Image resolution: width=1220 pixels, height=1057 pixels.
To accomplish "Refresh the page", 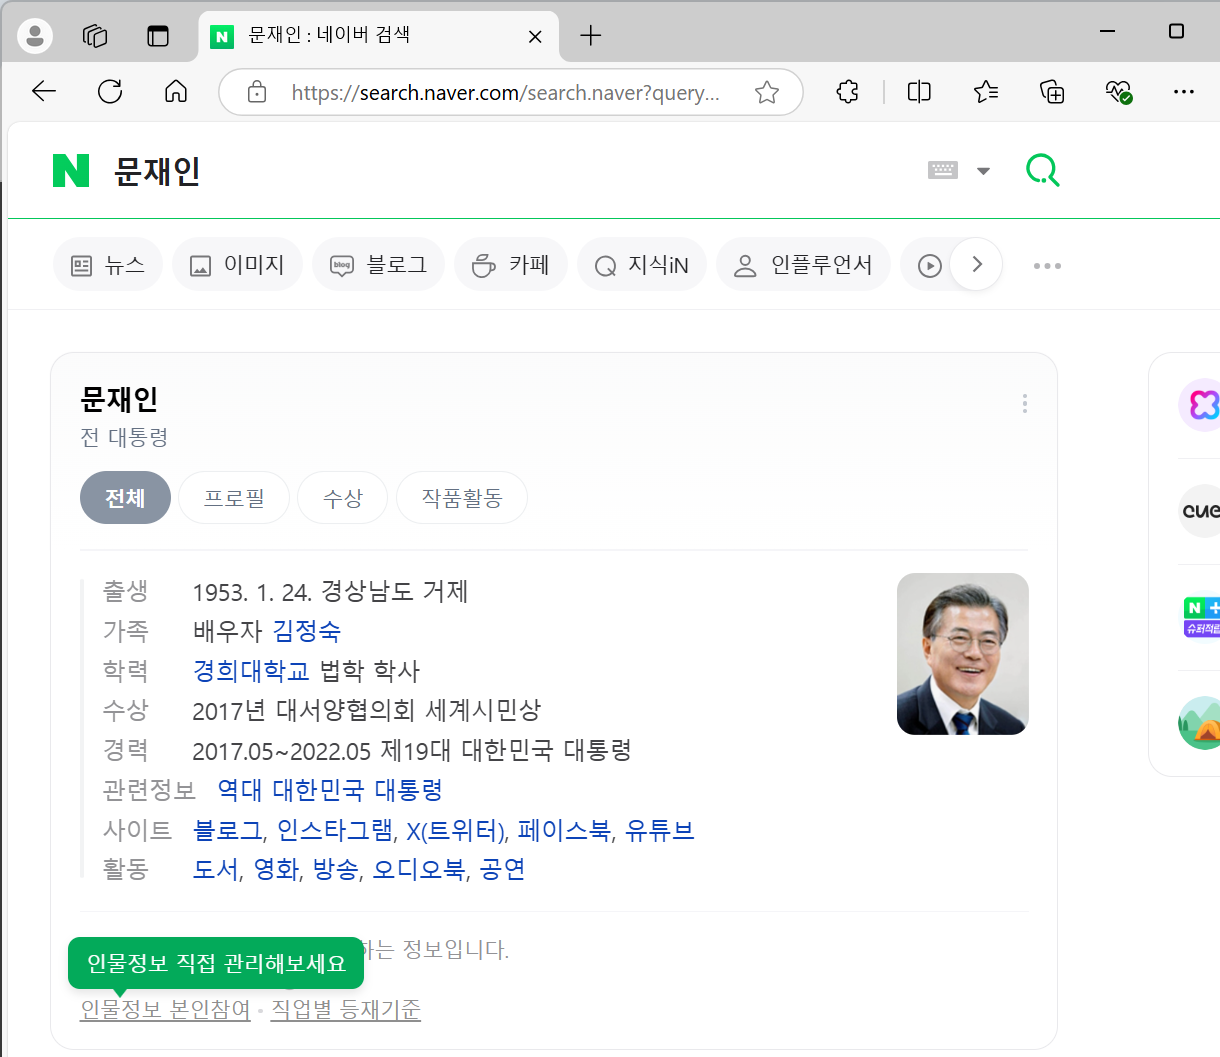I will pos(110,92).
